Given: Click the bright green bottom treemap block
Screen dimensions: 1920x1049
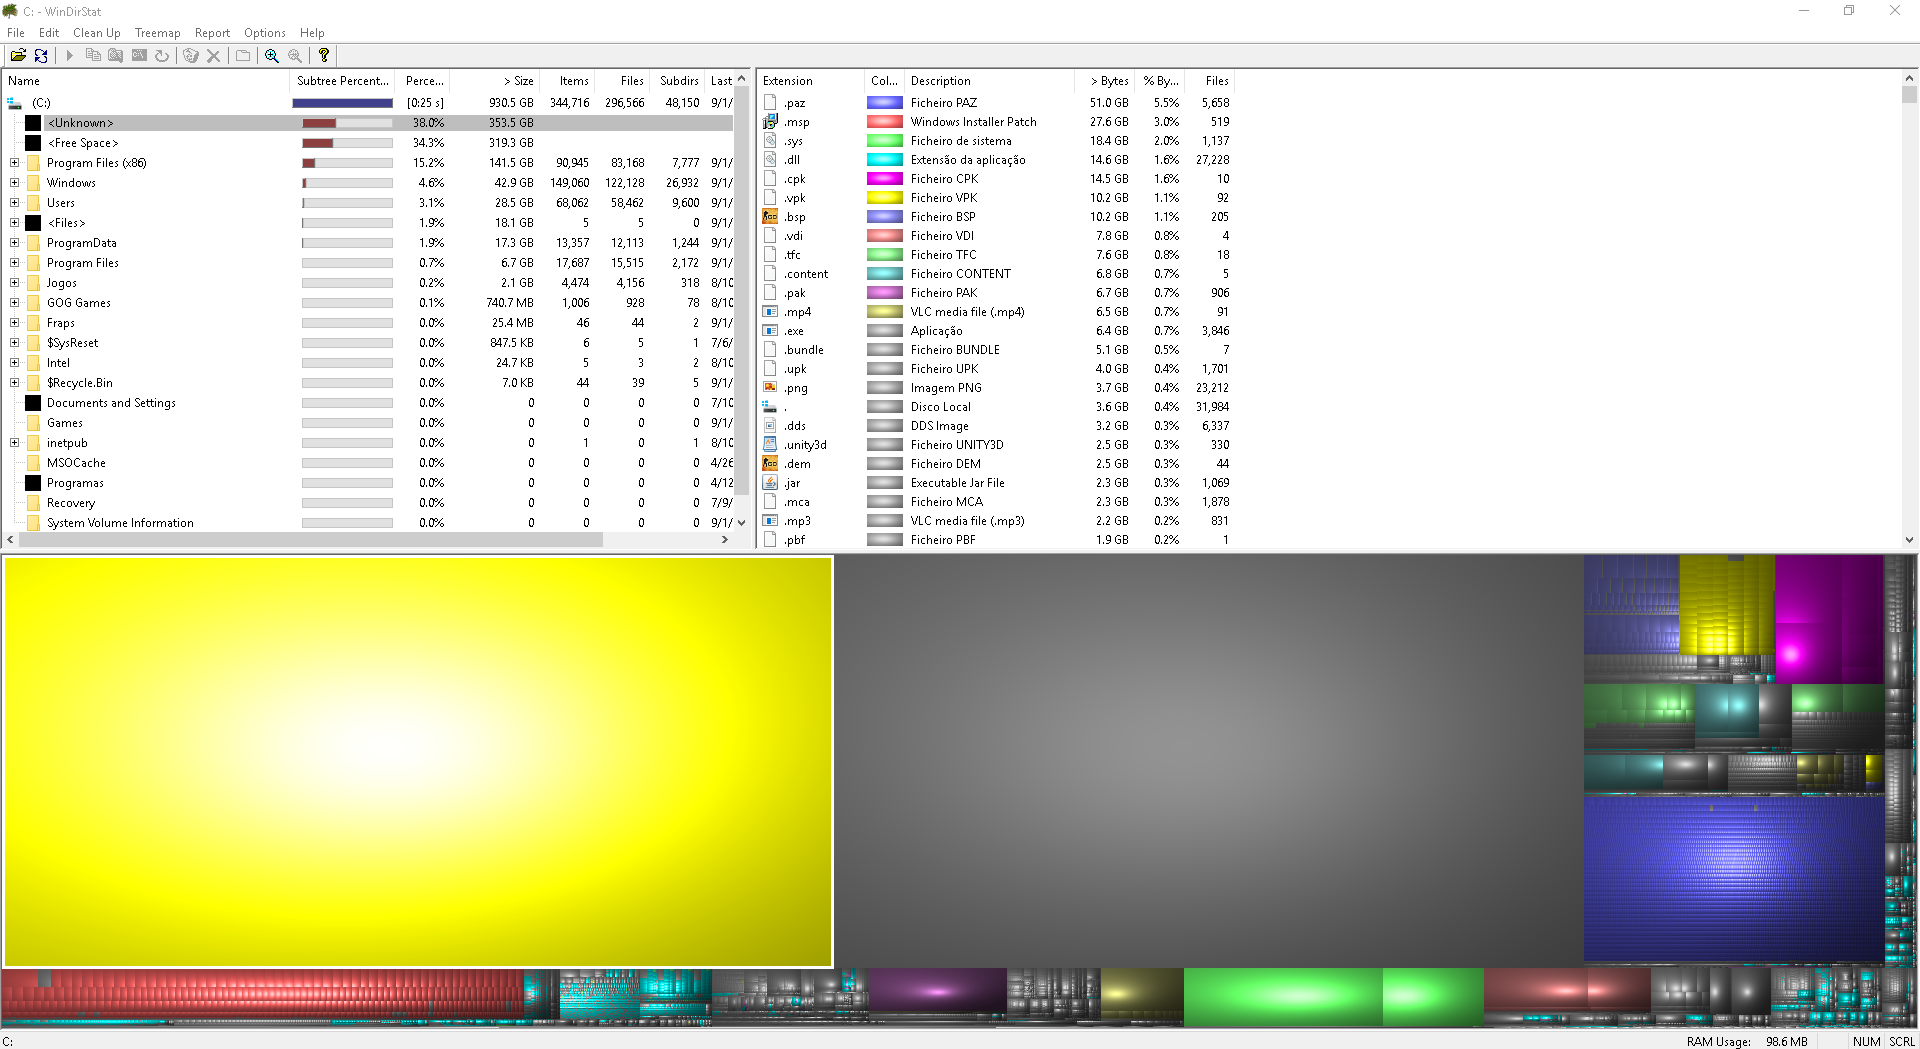Looking at the screenshot, I should point(1283,997).
